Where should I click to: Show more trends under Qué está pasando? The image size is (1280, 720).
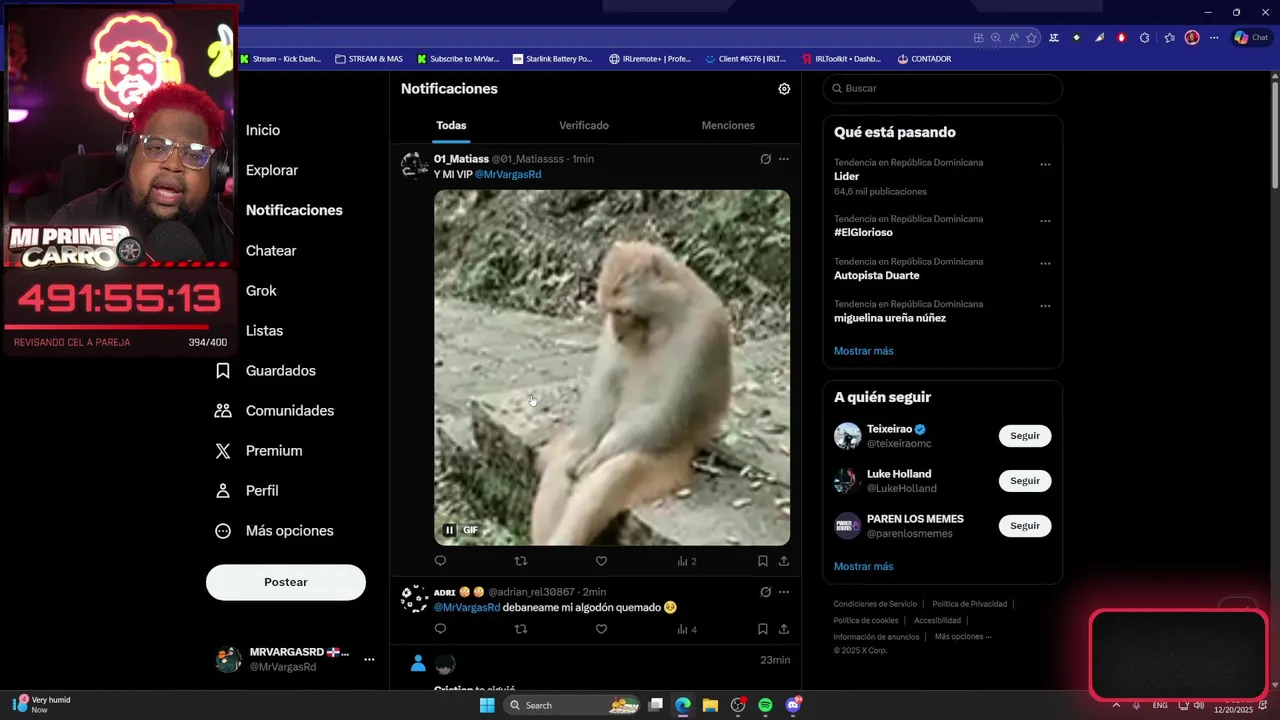tap(864, 351)
